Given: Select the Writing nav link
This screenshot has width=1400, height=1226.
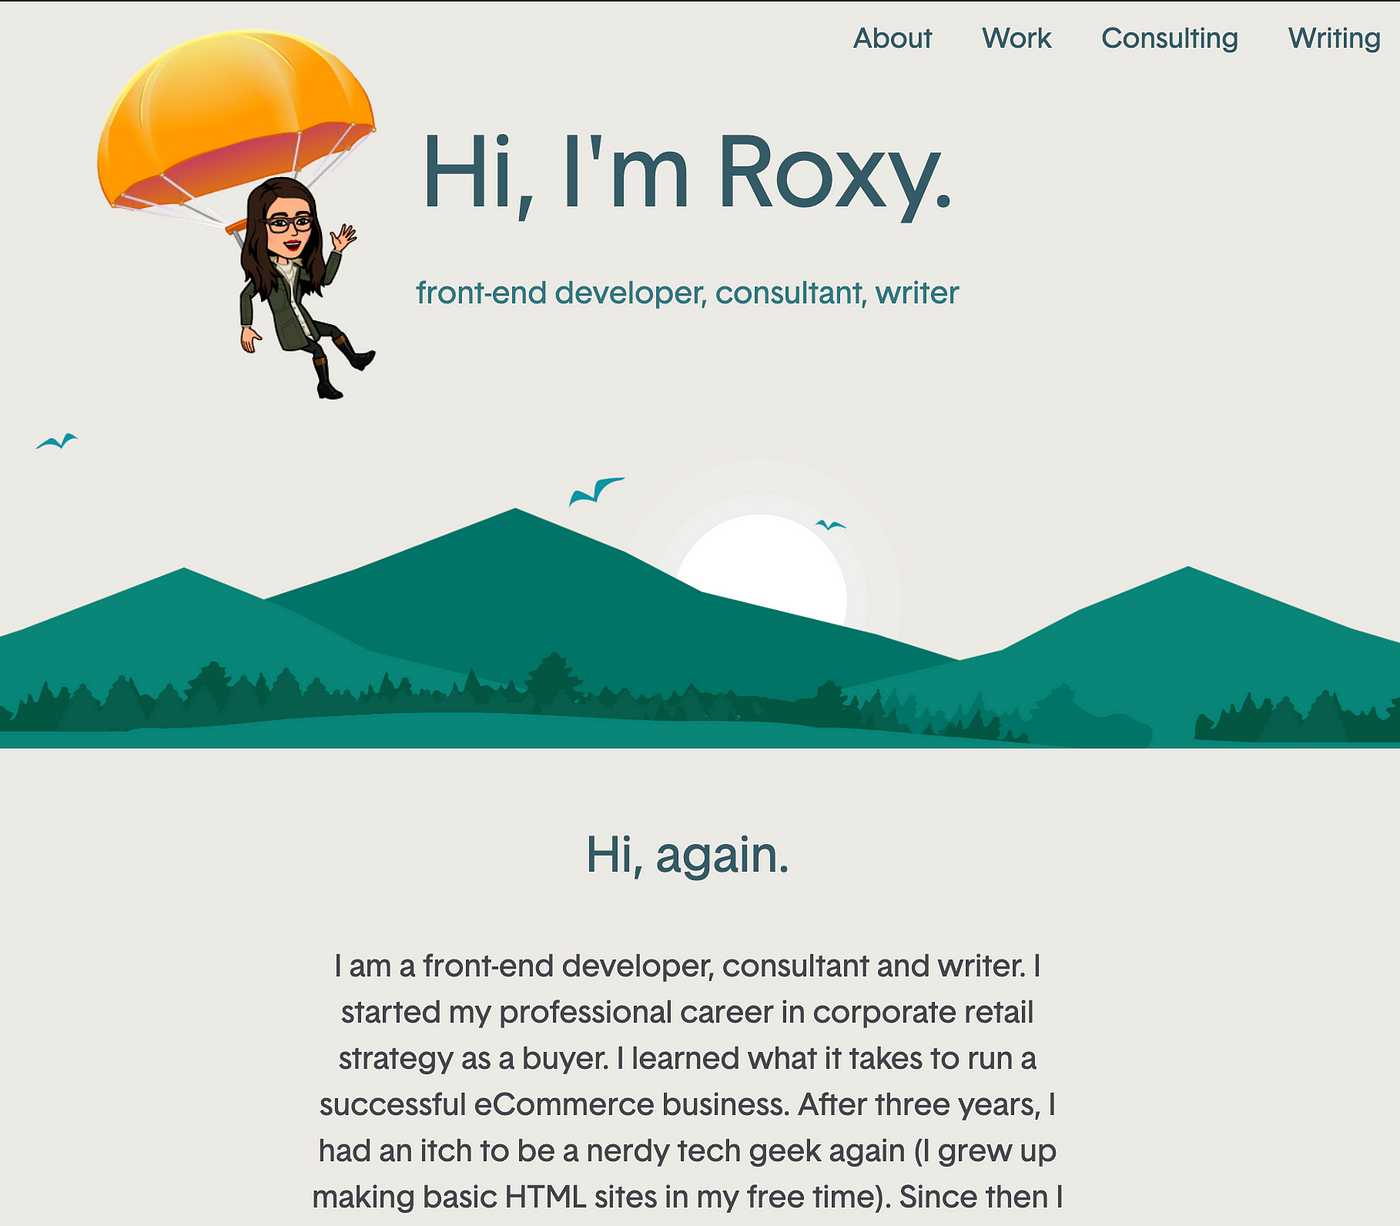Looking at the screenshot, I should [1334, 38].
